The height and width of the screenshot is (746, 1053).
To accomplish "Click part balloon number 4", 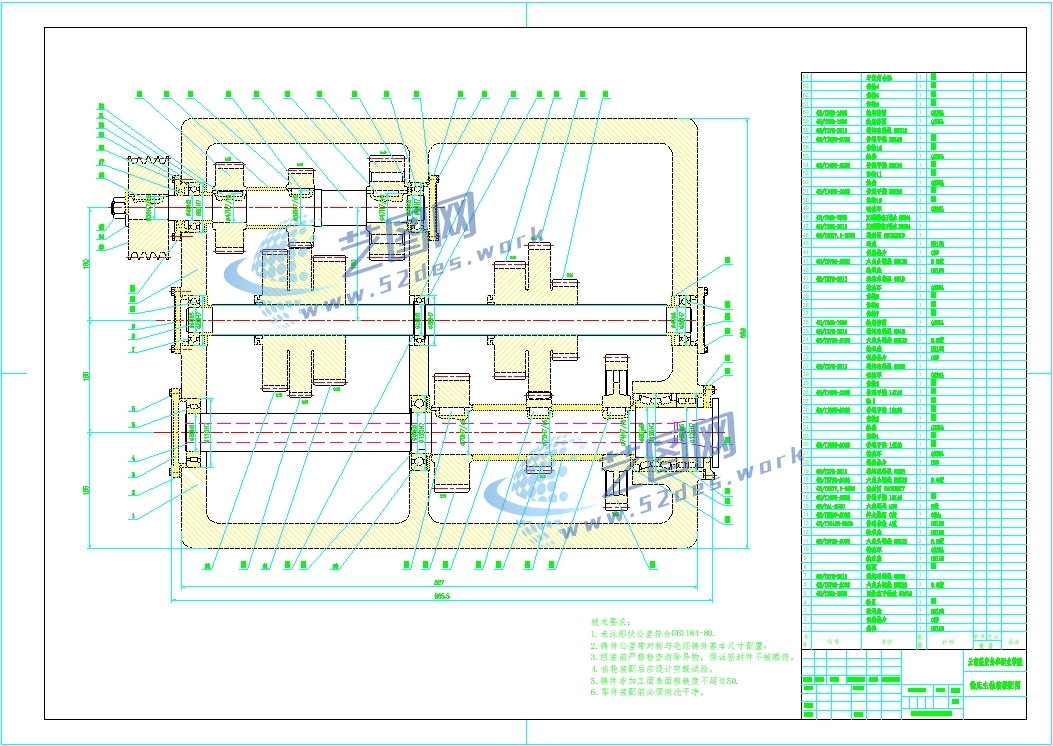I will coord(133,459).
